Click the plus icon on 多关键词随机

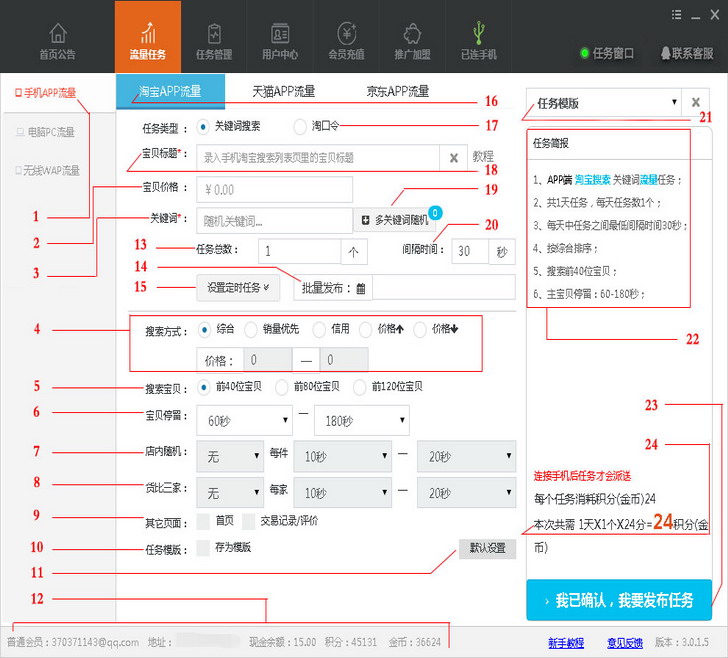(365, 220)
